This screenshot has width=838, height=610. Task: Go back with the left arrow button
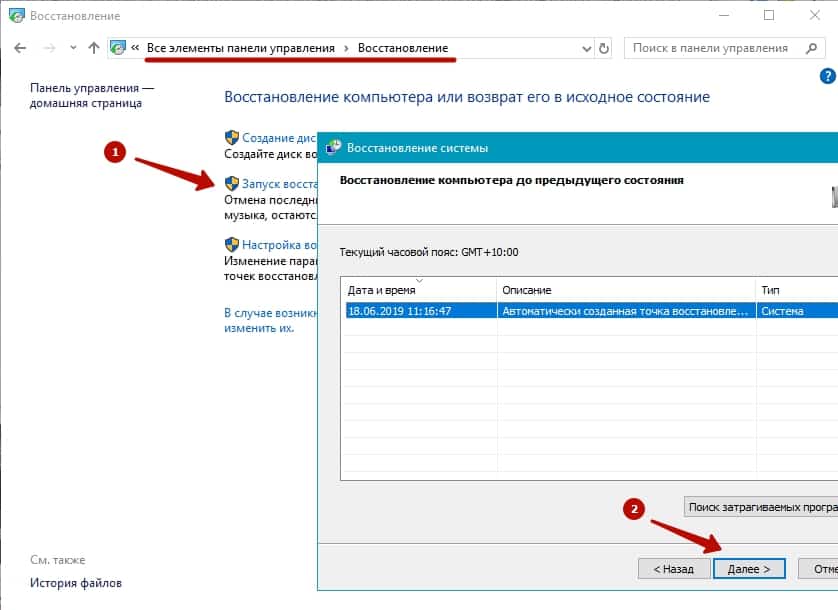coord(20,48)
